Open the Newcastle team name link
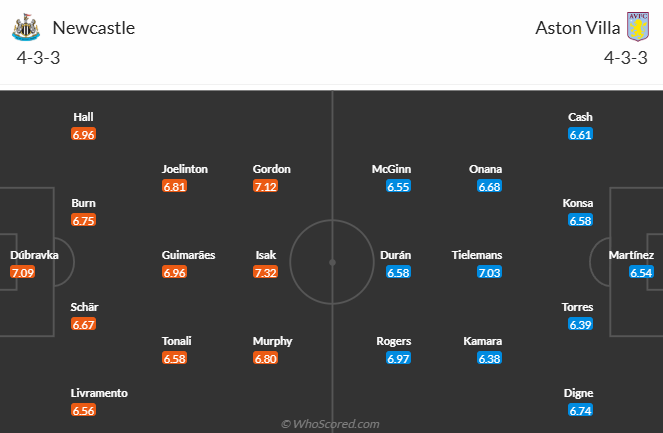 (x=93, y=28)
